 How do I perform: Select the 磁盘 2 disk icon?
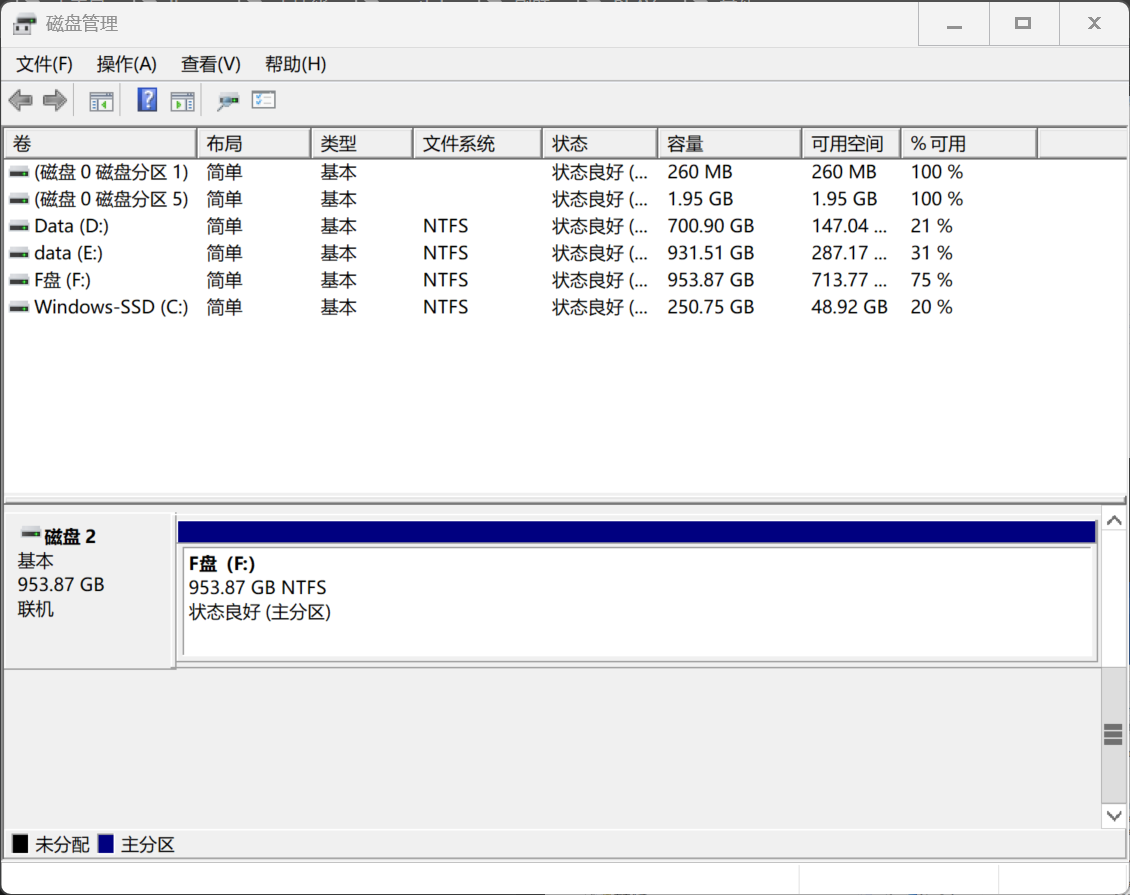[31, 535]
